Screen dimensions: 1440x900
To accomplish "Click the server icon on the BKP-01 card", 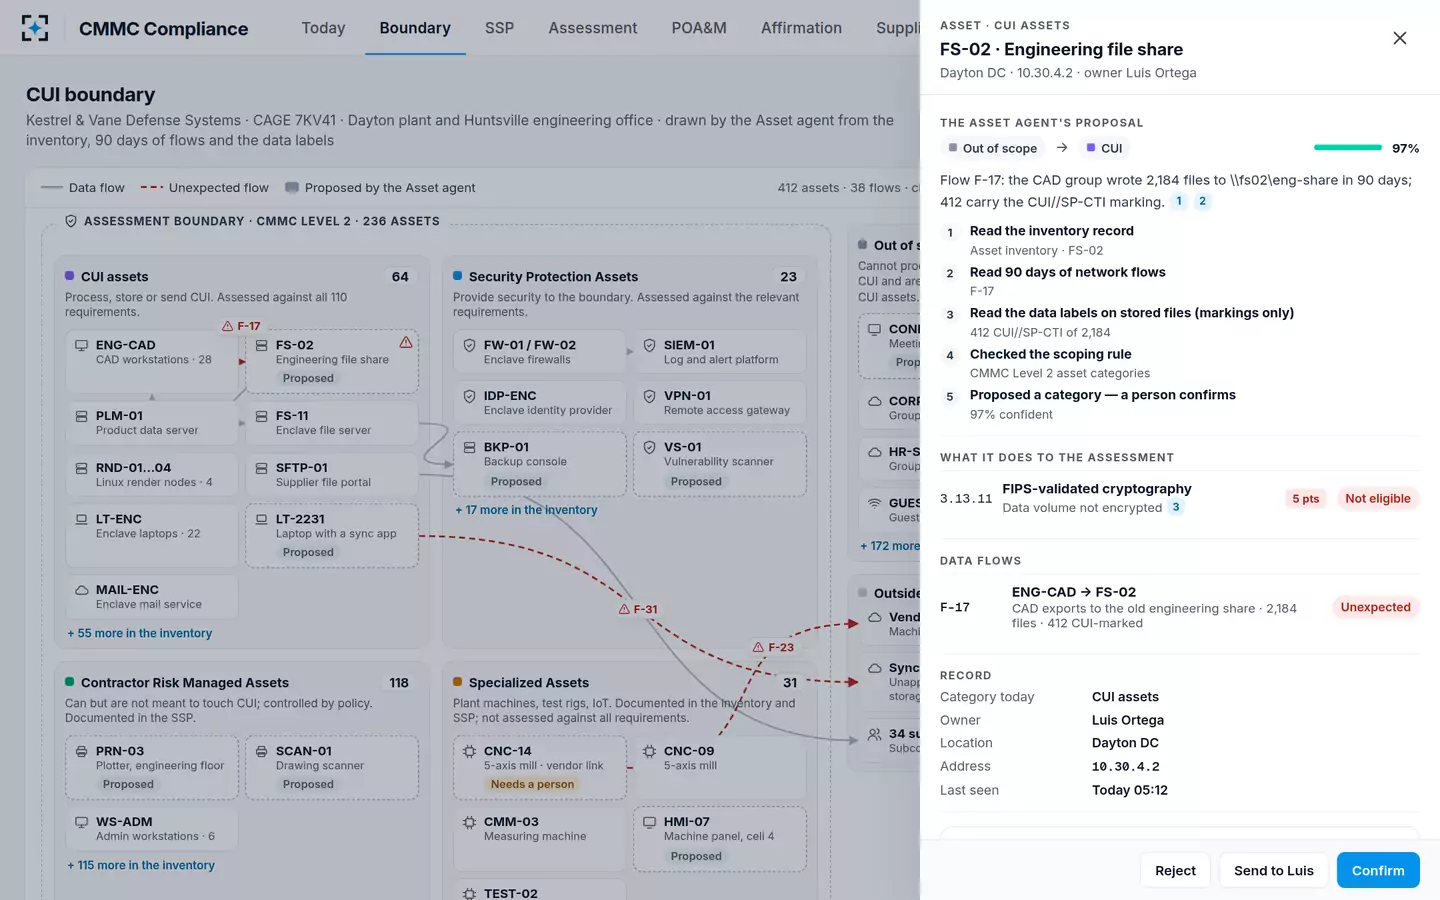I will point(469,447).
